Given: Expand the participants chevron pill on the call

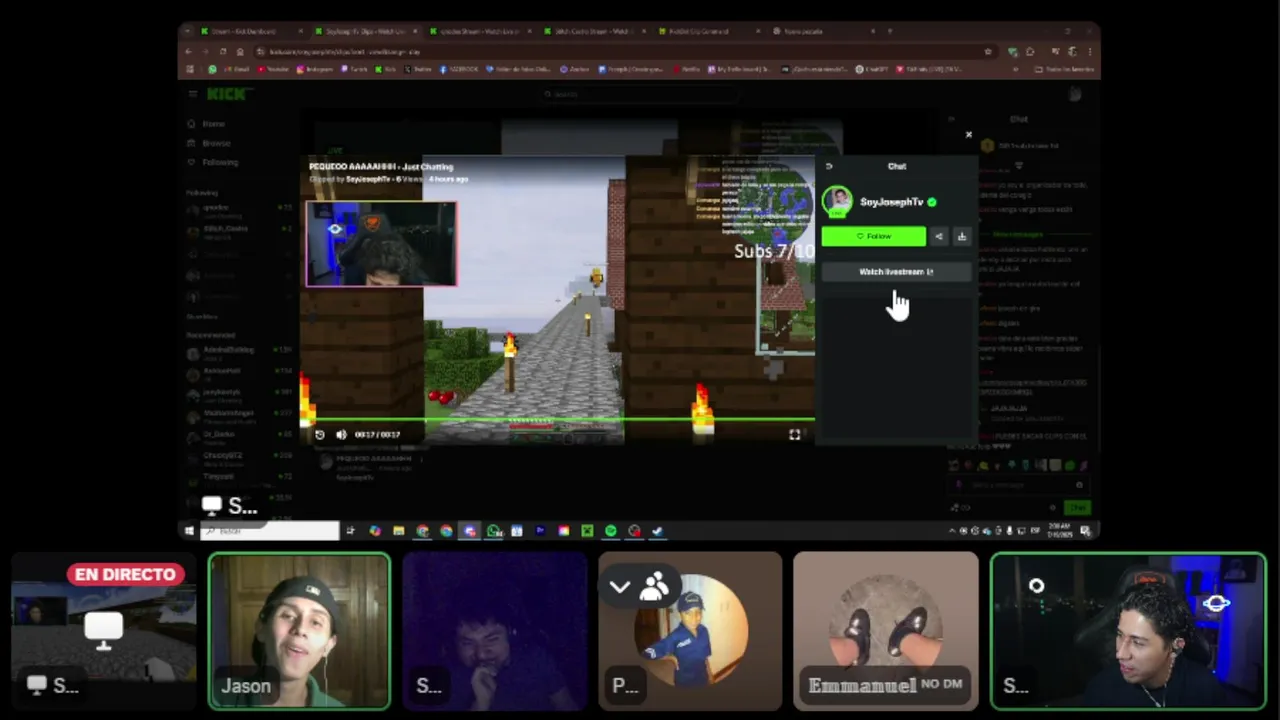Looking at the screenshot, I should click(x=640, y=587).
